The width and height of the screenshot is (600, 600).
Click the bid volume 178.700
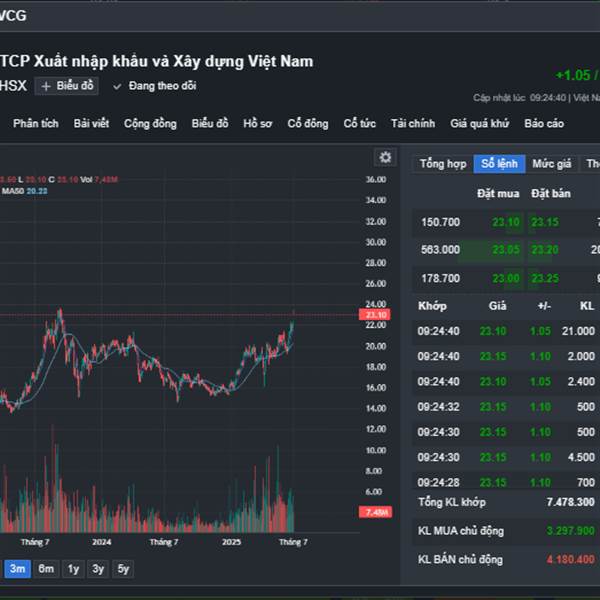440,278
